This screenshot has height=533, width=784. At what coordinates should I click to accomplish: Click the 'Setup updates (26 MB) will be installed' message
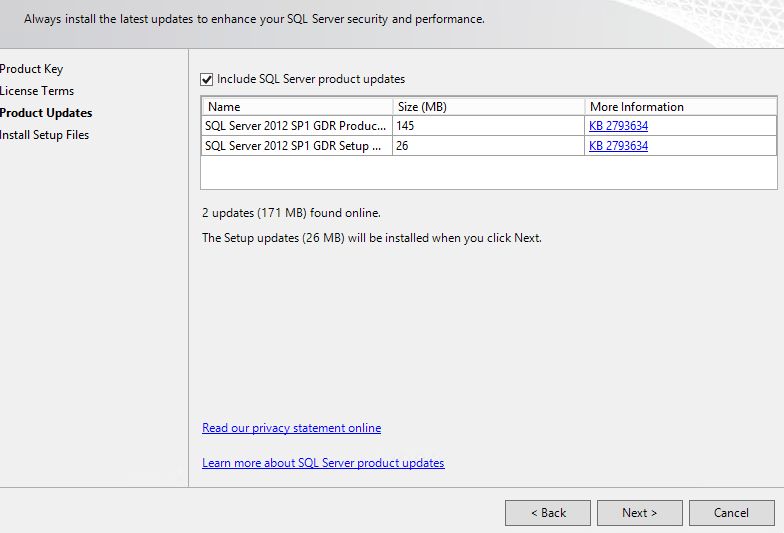point(372,238)
